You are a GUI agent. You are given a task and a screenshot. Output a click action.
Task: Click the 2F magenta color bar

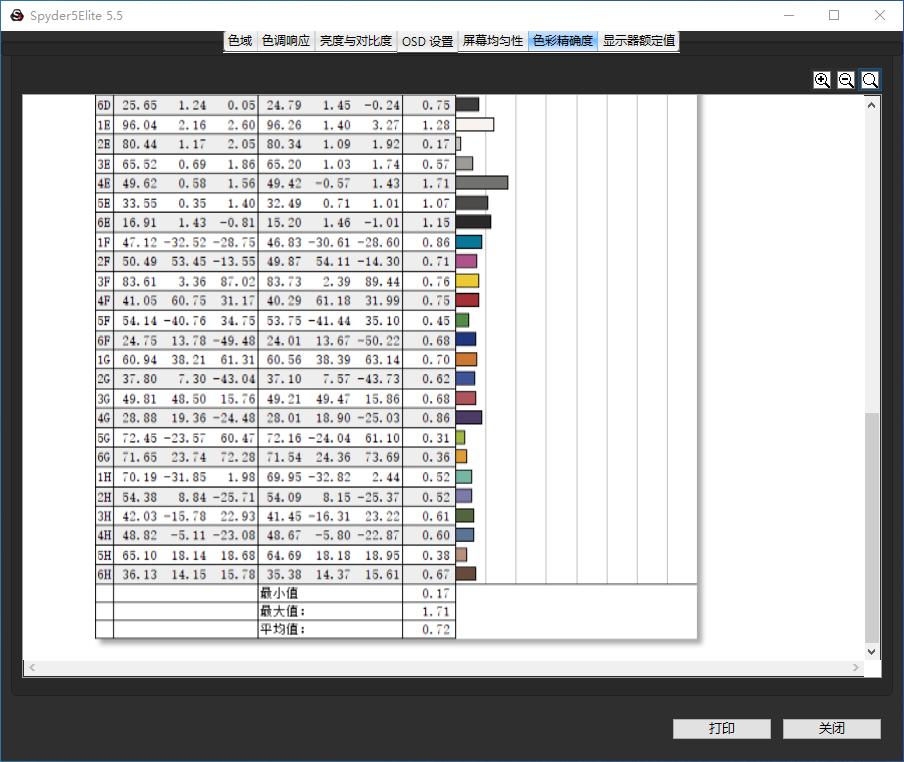pos(466,262)
